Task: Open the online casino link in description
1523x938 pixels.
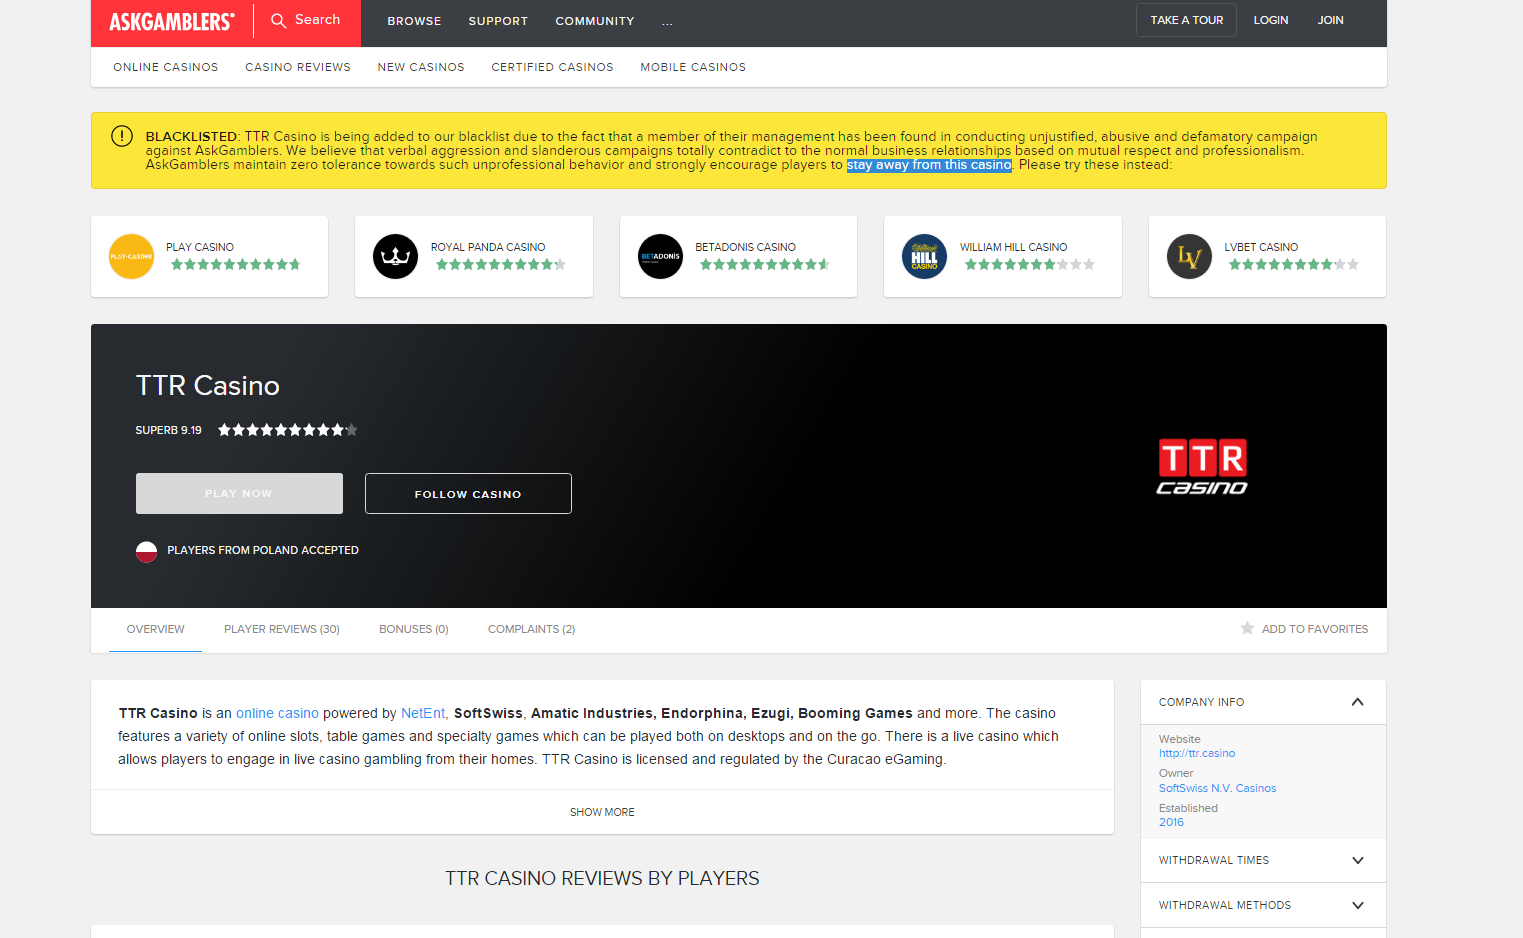Action: [277, 713]
